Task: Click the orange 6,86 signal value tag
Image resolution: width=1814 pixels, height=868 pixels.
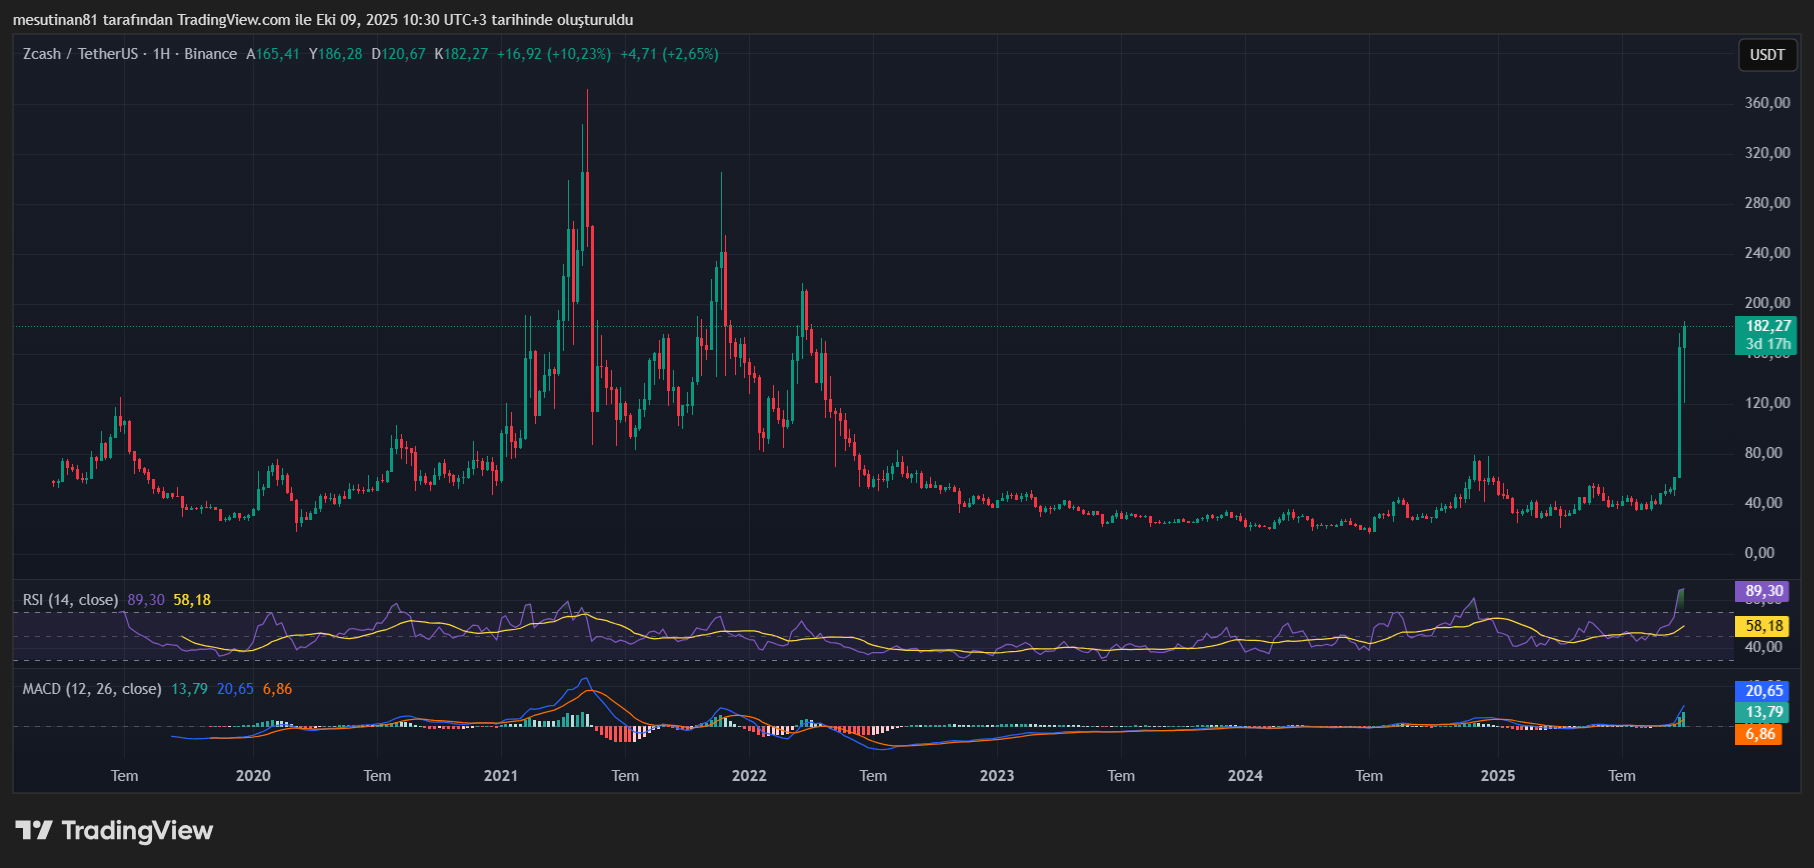Action: (1760, 734)
